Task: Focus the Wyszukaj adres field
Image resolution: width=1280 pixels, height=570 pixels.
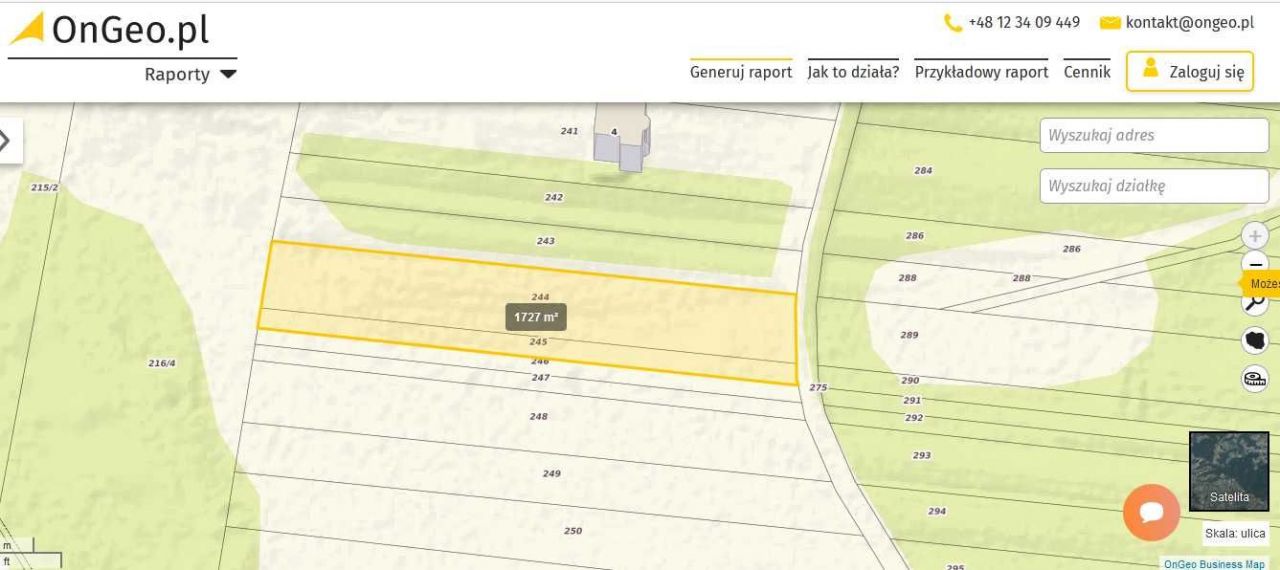Action: pos(1154,135)
